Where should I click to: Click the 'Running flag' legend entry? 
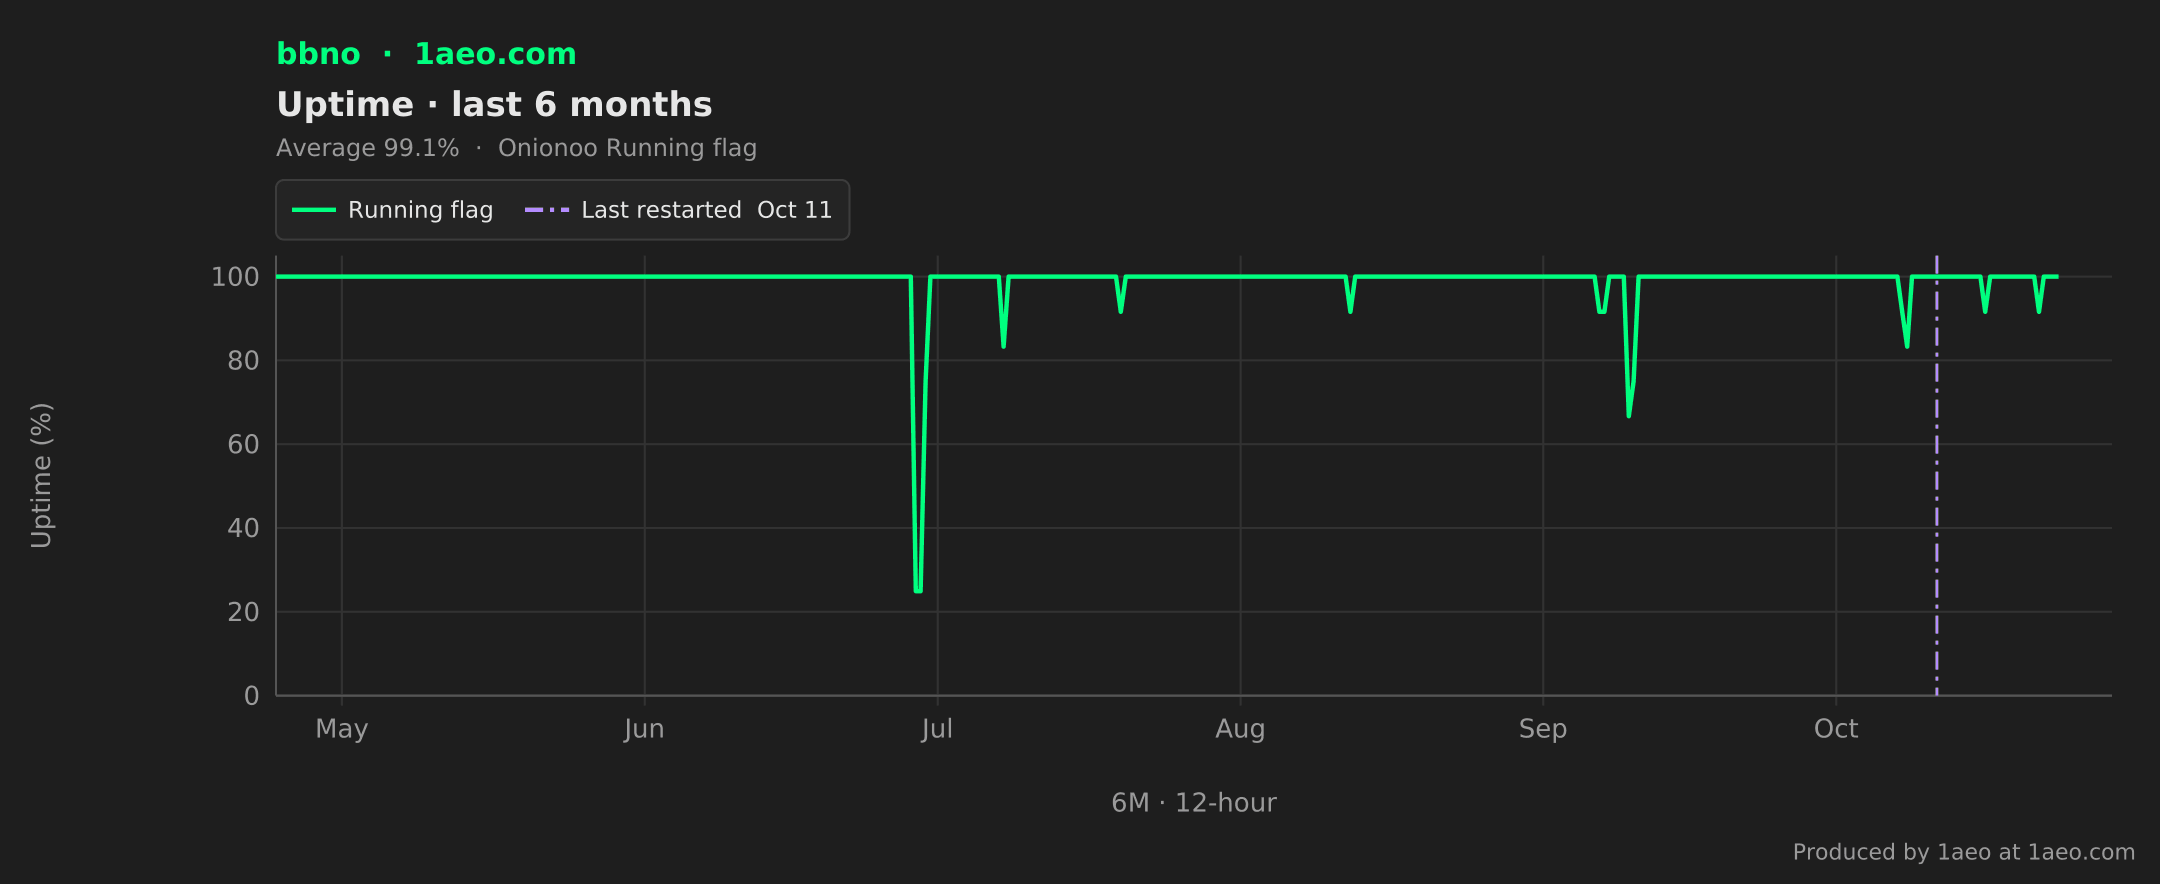392,210
